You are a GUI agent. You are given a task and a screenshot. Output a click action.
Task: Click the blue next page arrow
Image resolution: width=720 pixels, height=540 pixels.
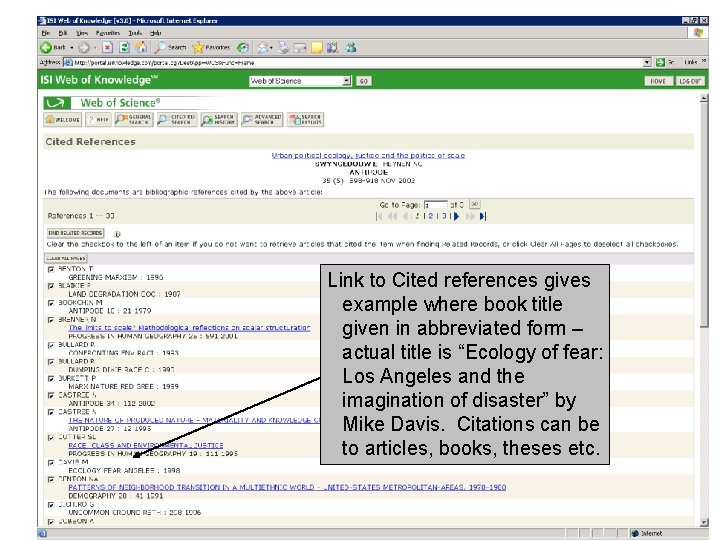[x=456, y=216]
